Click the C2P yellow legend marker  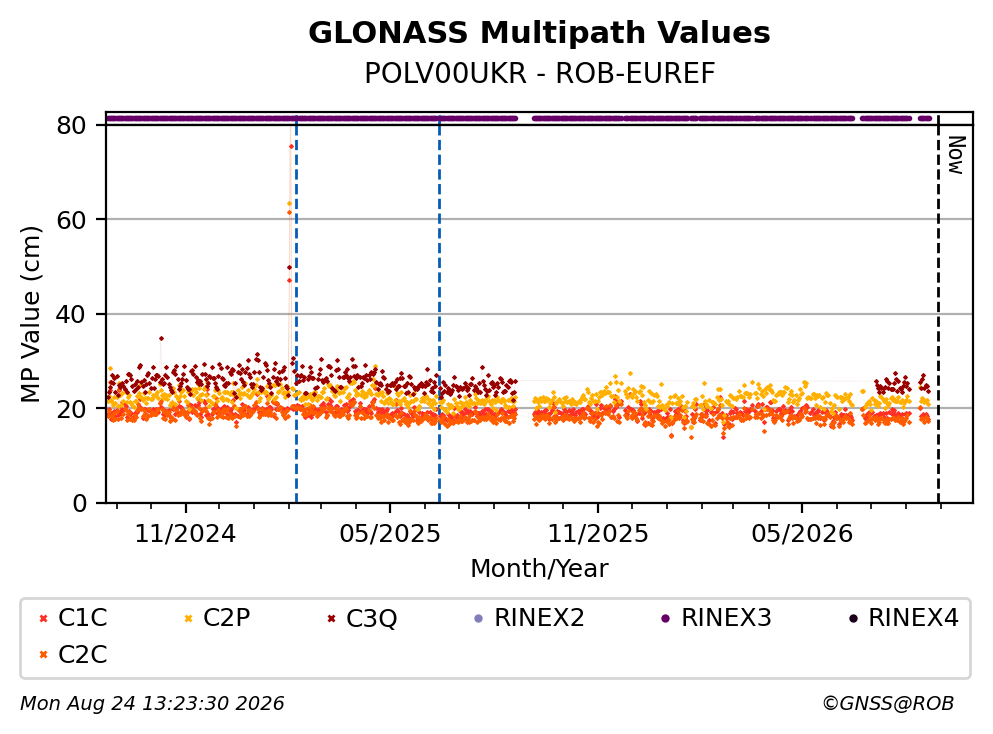(188, 618)
